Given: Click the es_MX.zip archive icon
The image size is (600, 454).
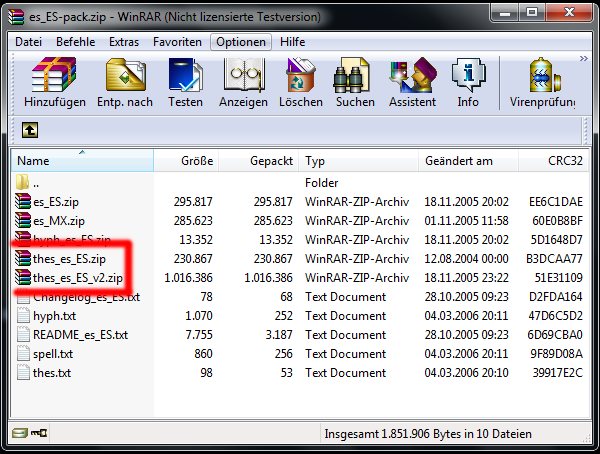Looking at the screenshot, I should tap(23, 220).
